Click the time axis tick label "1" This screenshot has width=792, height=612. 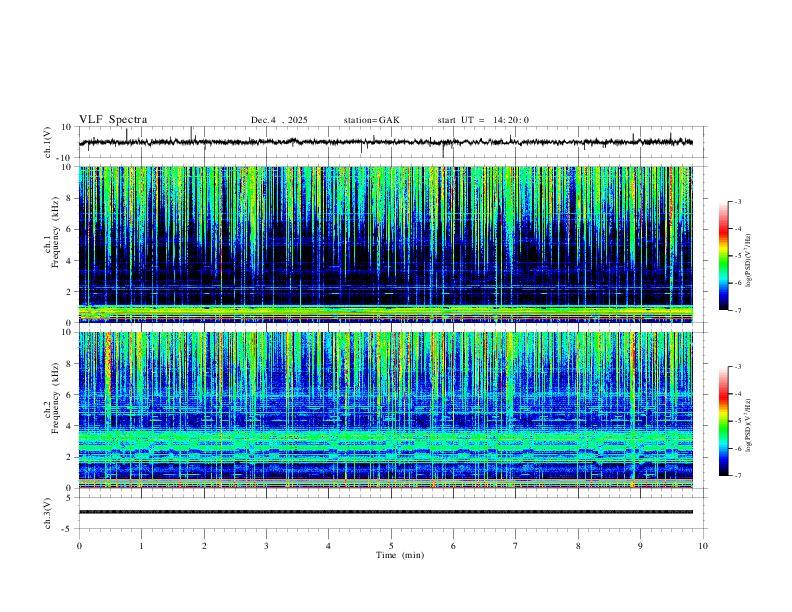pyautogui.click(x=141, y=546)
